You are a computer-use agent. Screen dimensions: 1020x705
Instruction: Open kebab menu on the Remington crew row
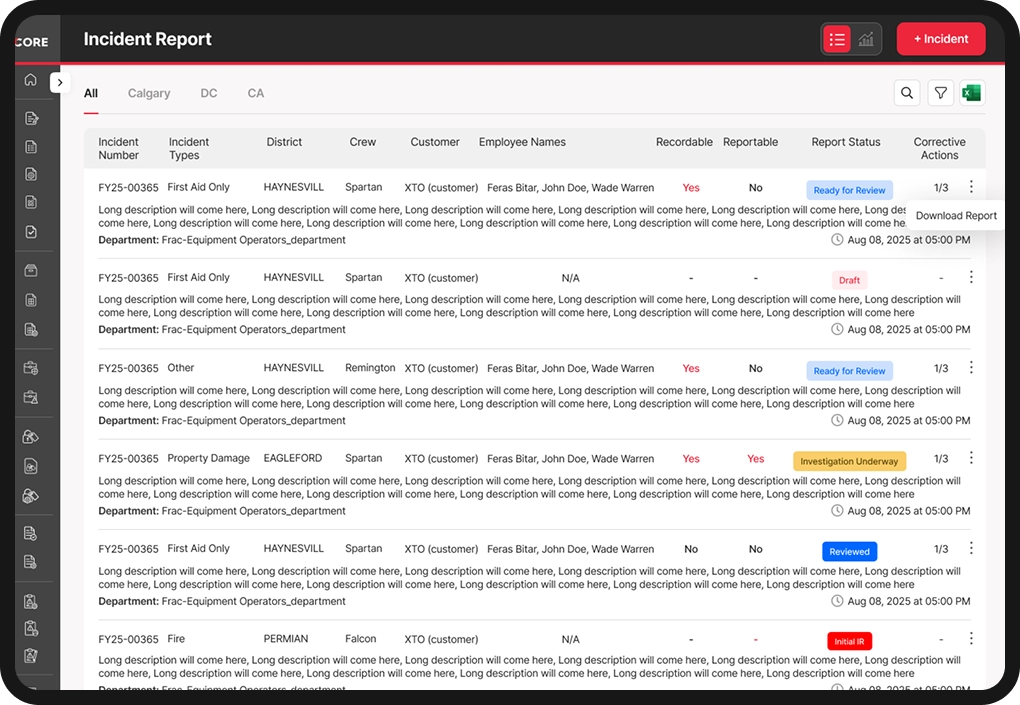point(971,367)
